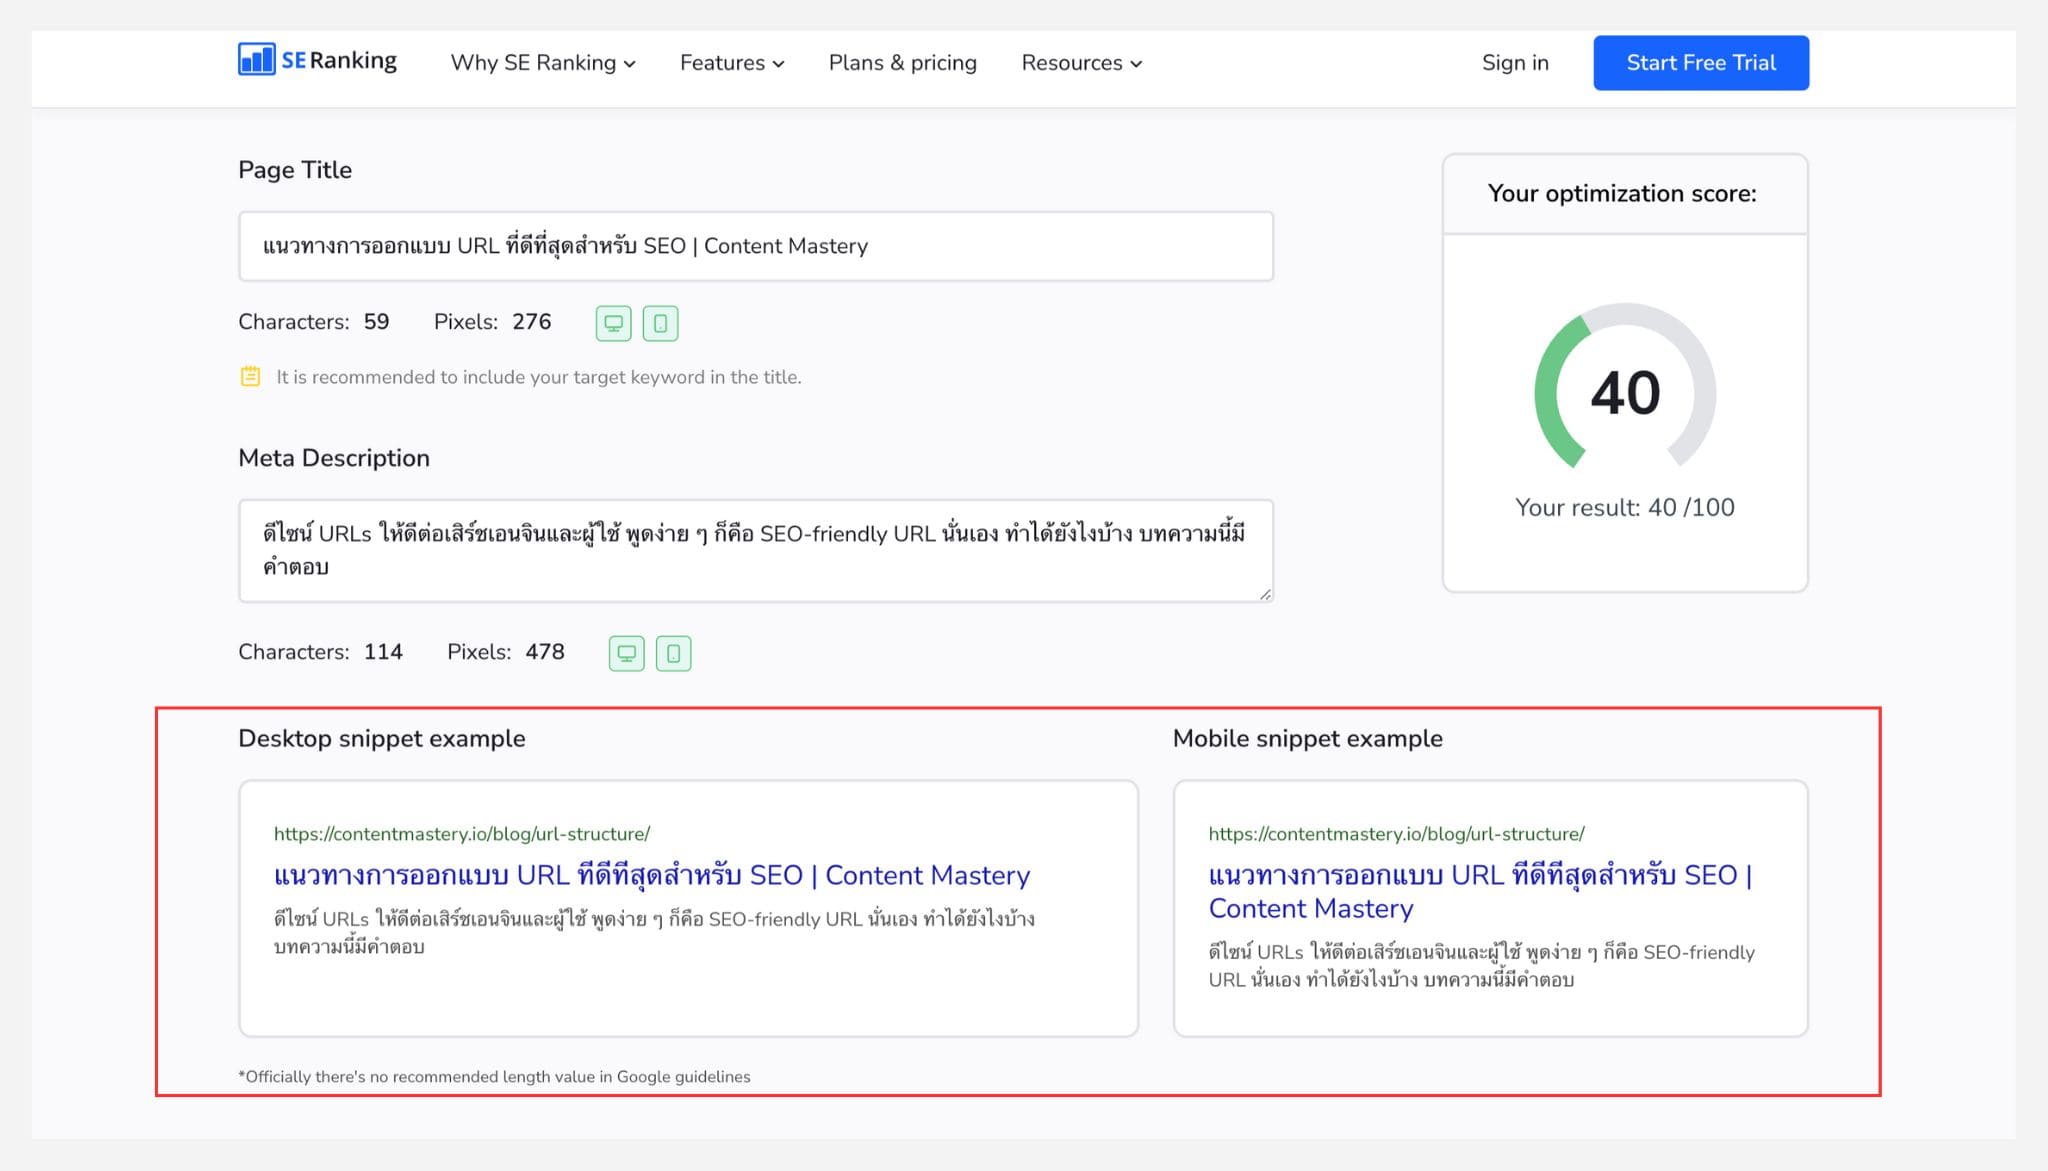
Task: Open the Why SE Ranking menu
Action: pos(543,63)
